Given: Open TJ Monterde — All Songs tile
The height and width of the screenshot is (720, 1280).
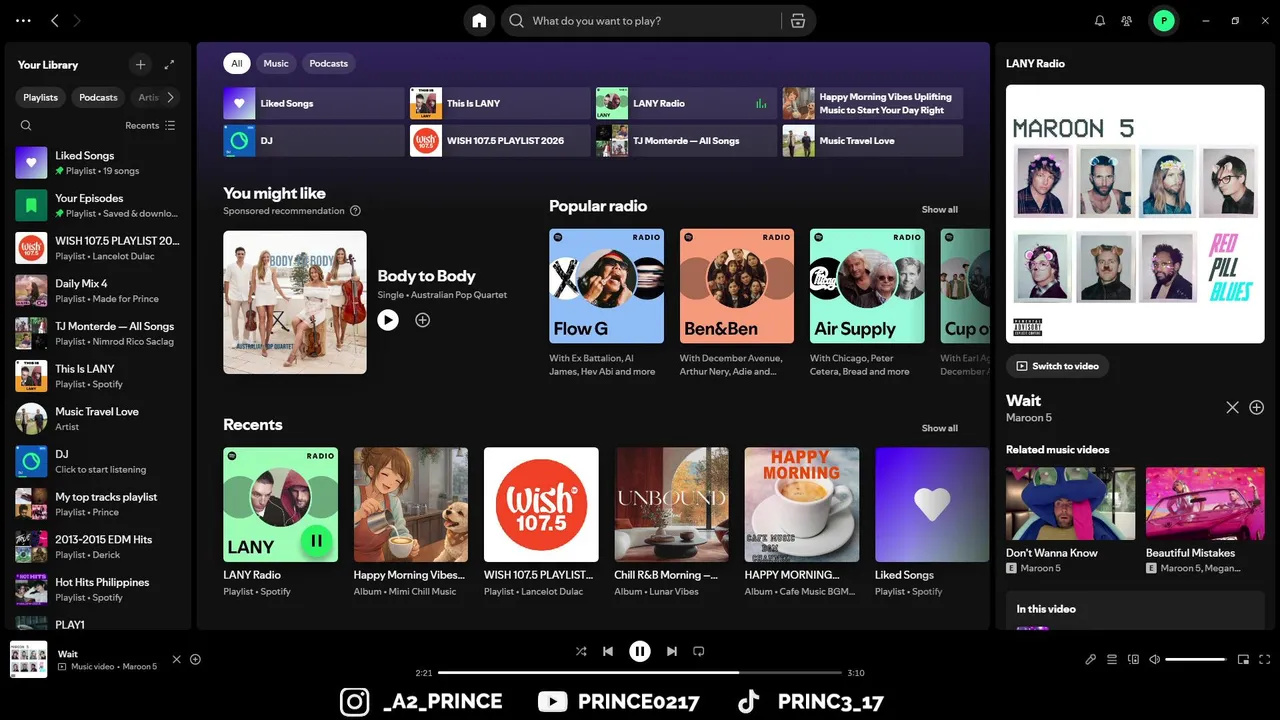Looking at the screenshot, I should [686, 140].
